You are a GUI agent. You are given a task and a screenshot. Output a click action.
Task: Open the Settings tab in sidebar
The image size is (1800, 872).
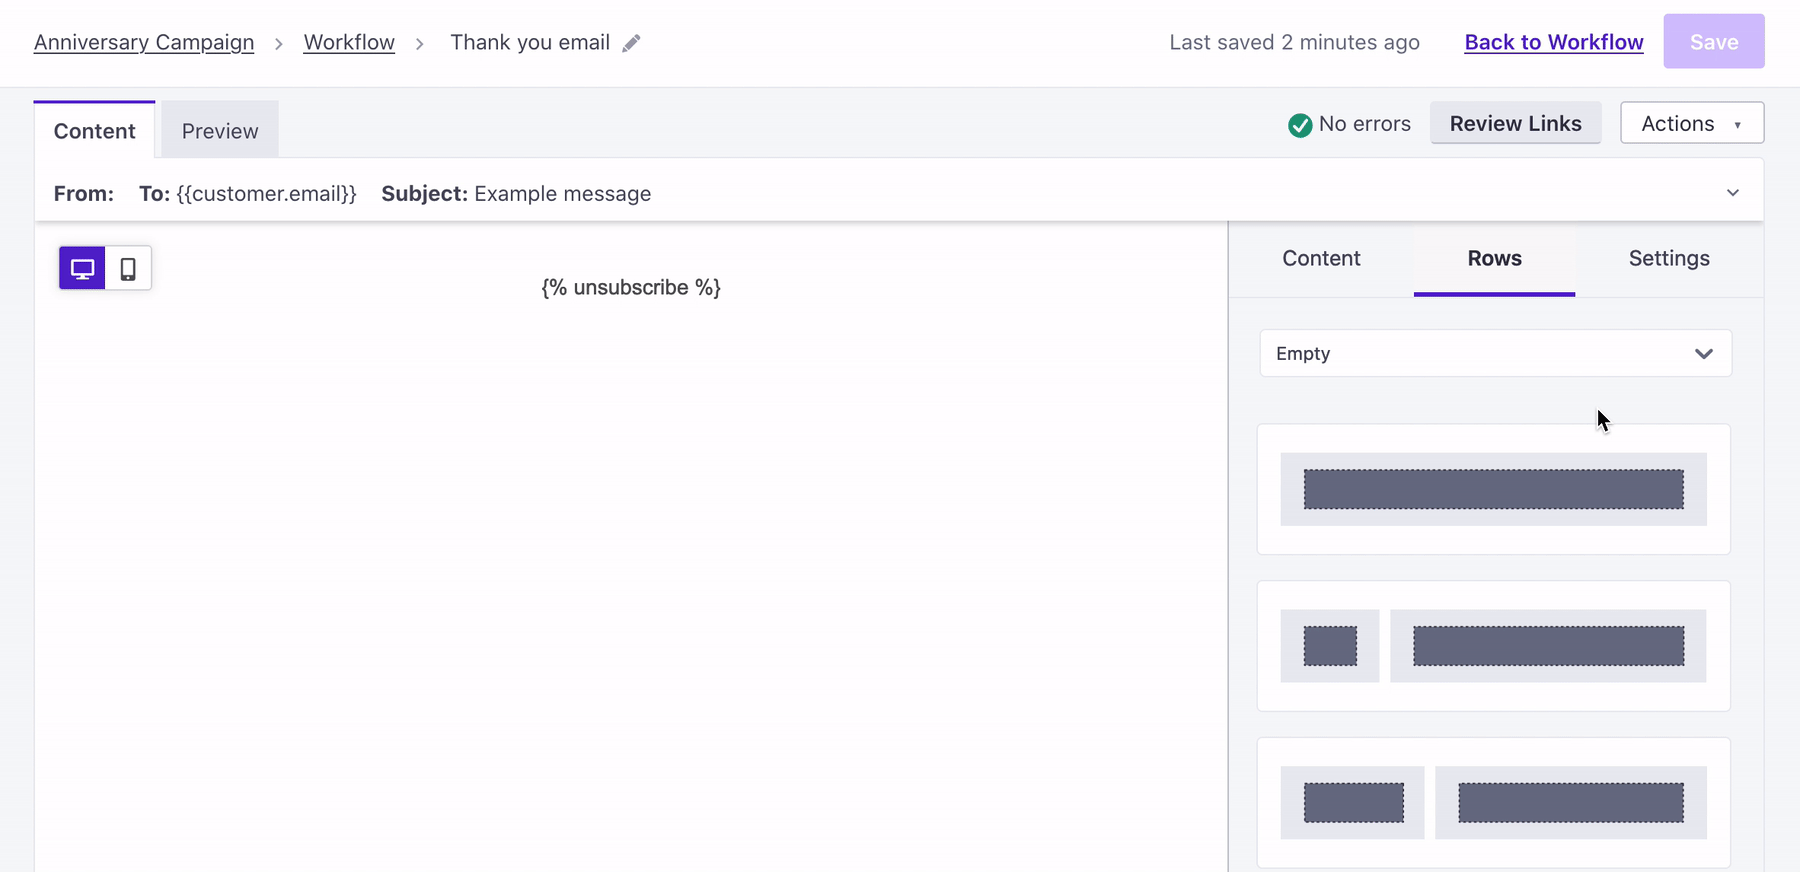1668,258
